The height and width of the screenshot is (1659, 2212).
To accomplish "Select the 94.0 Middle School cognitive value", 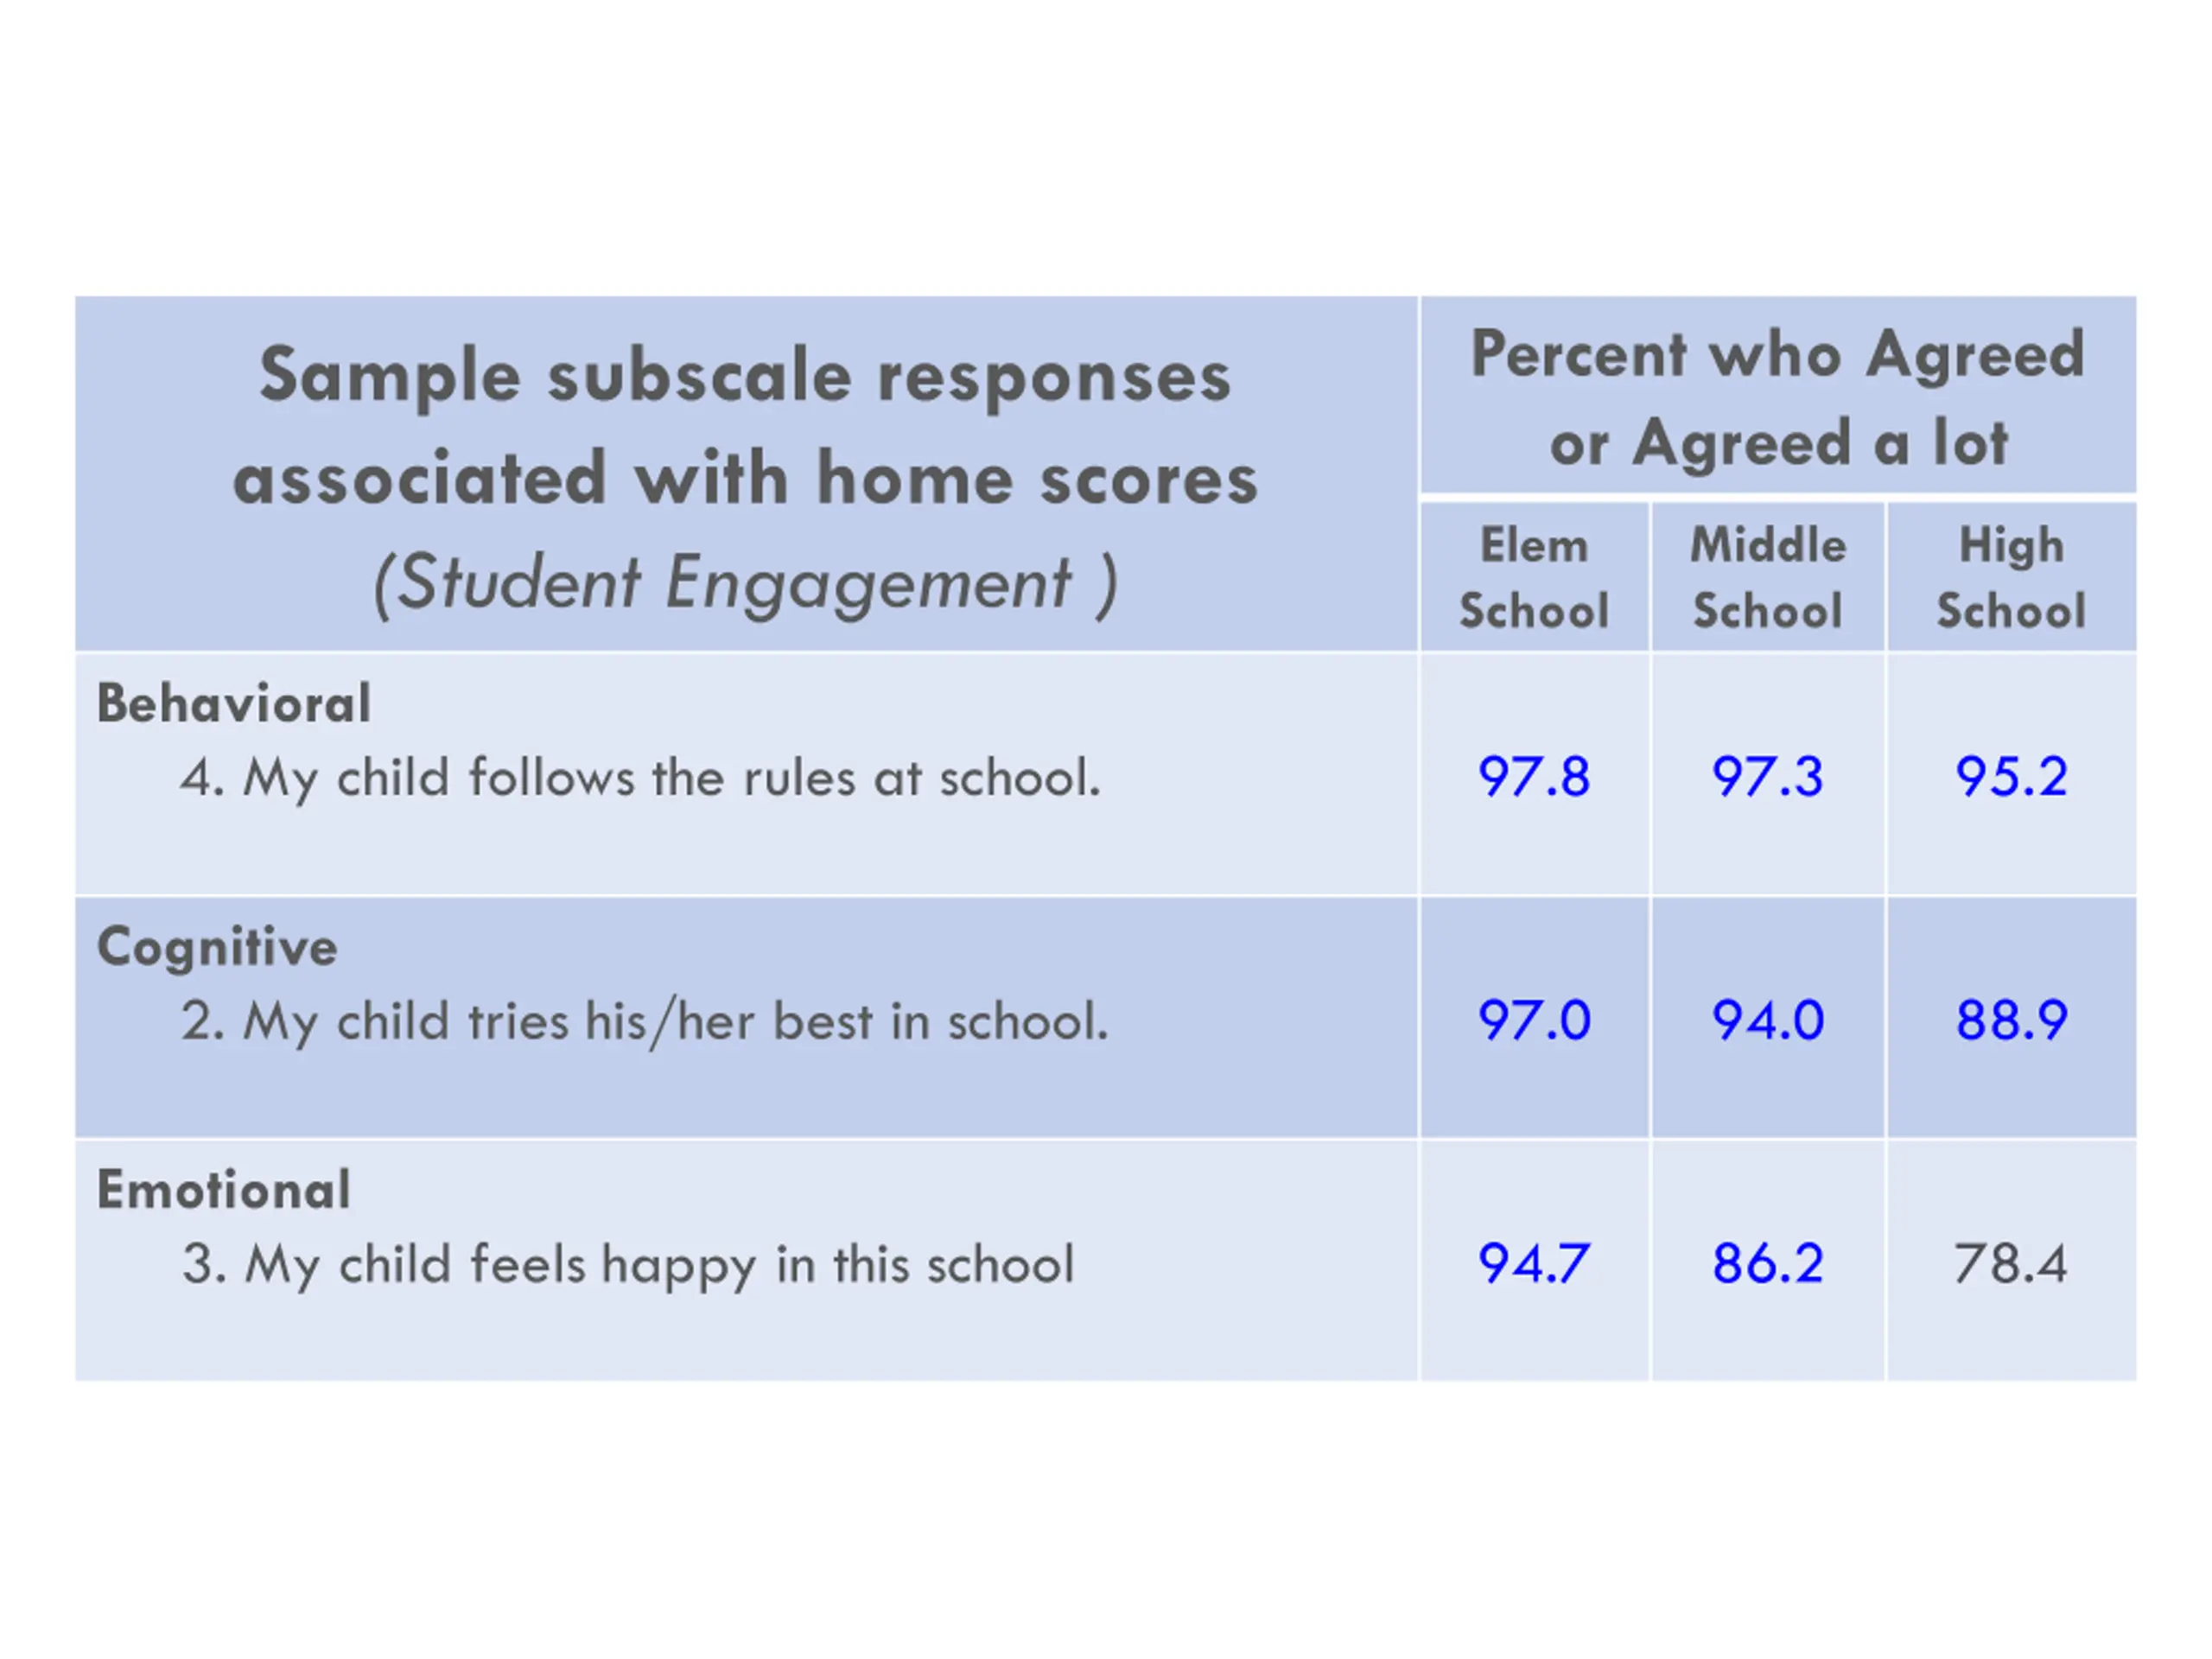I will 1767,1020.
